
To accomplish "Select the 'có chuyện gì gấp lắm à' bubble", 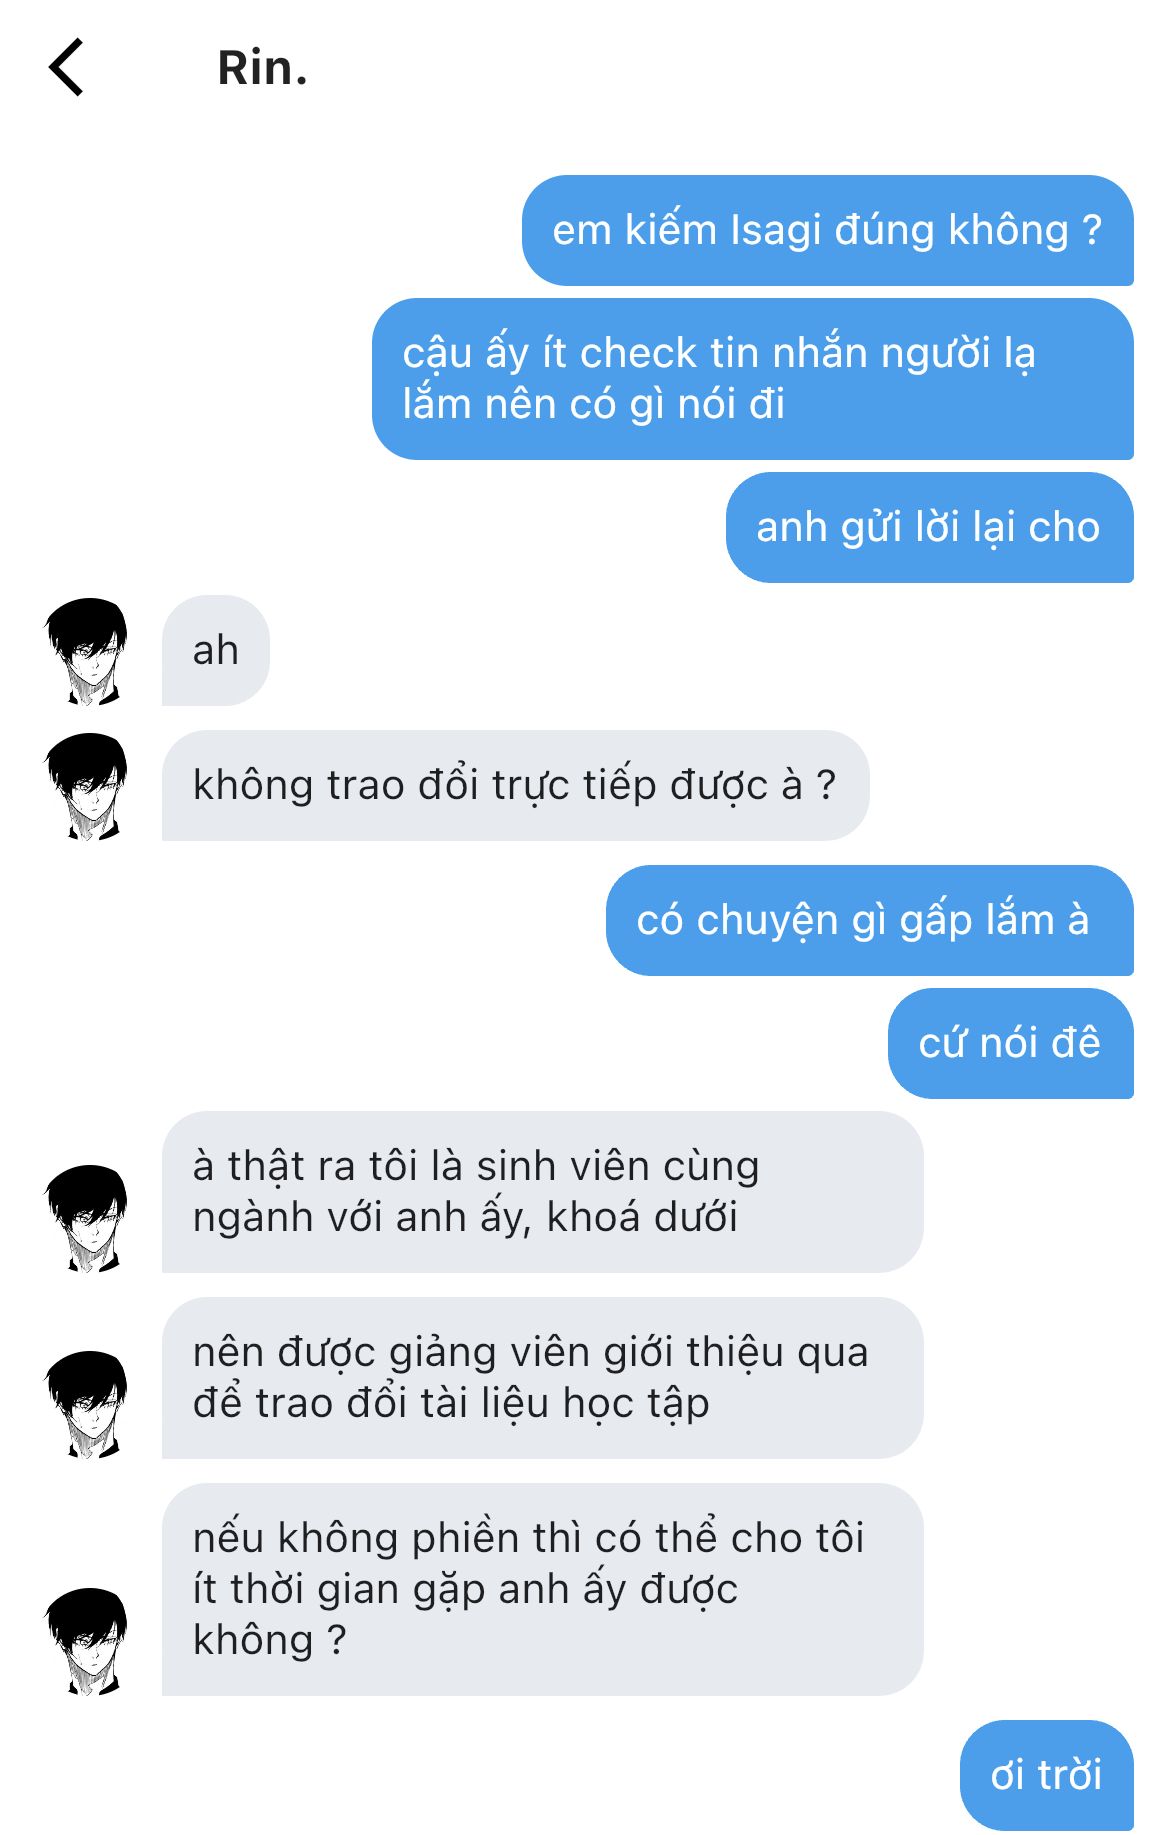I will 869,920.
